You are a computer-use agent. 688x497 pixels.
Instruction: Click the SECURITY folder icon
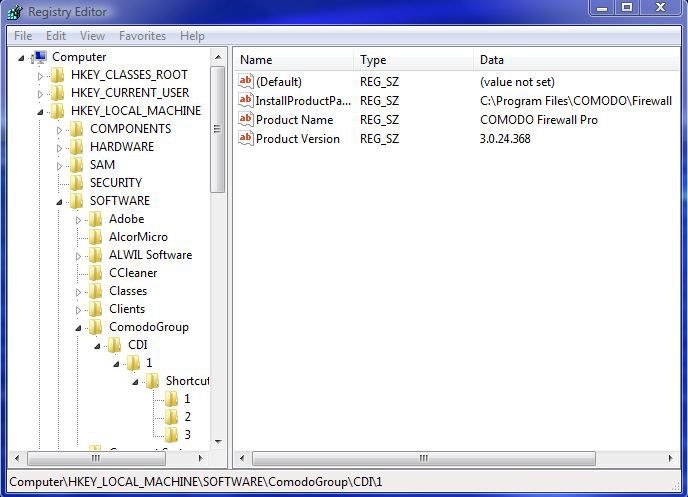[76, 183]
